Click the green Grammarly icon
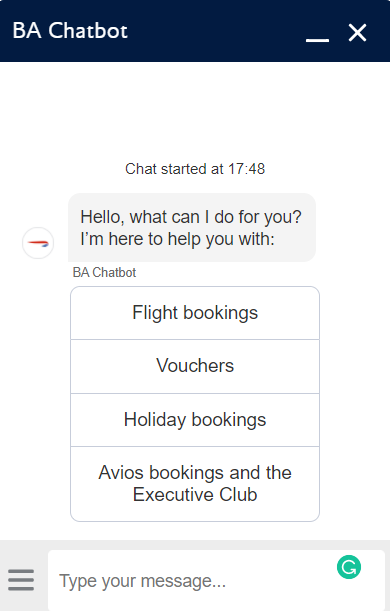Screen dimensions: 390x611 [349, 567]
